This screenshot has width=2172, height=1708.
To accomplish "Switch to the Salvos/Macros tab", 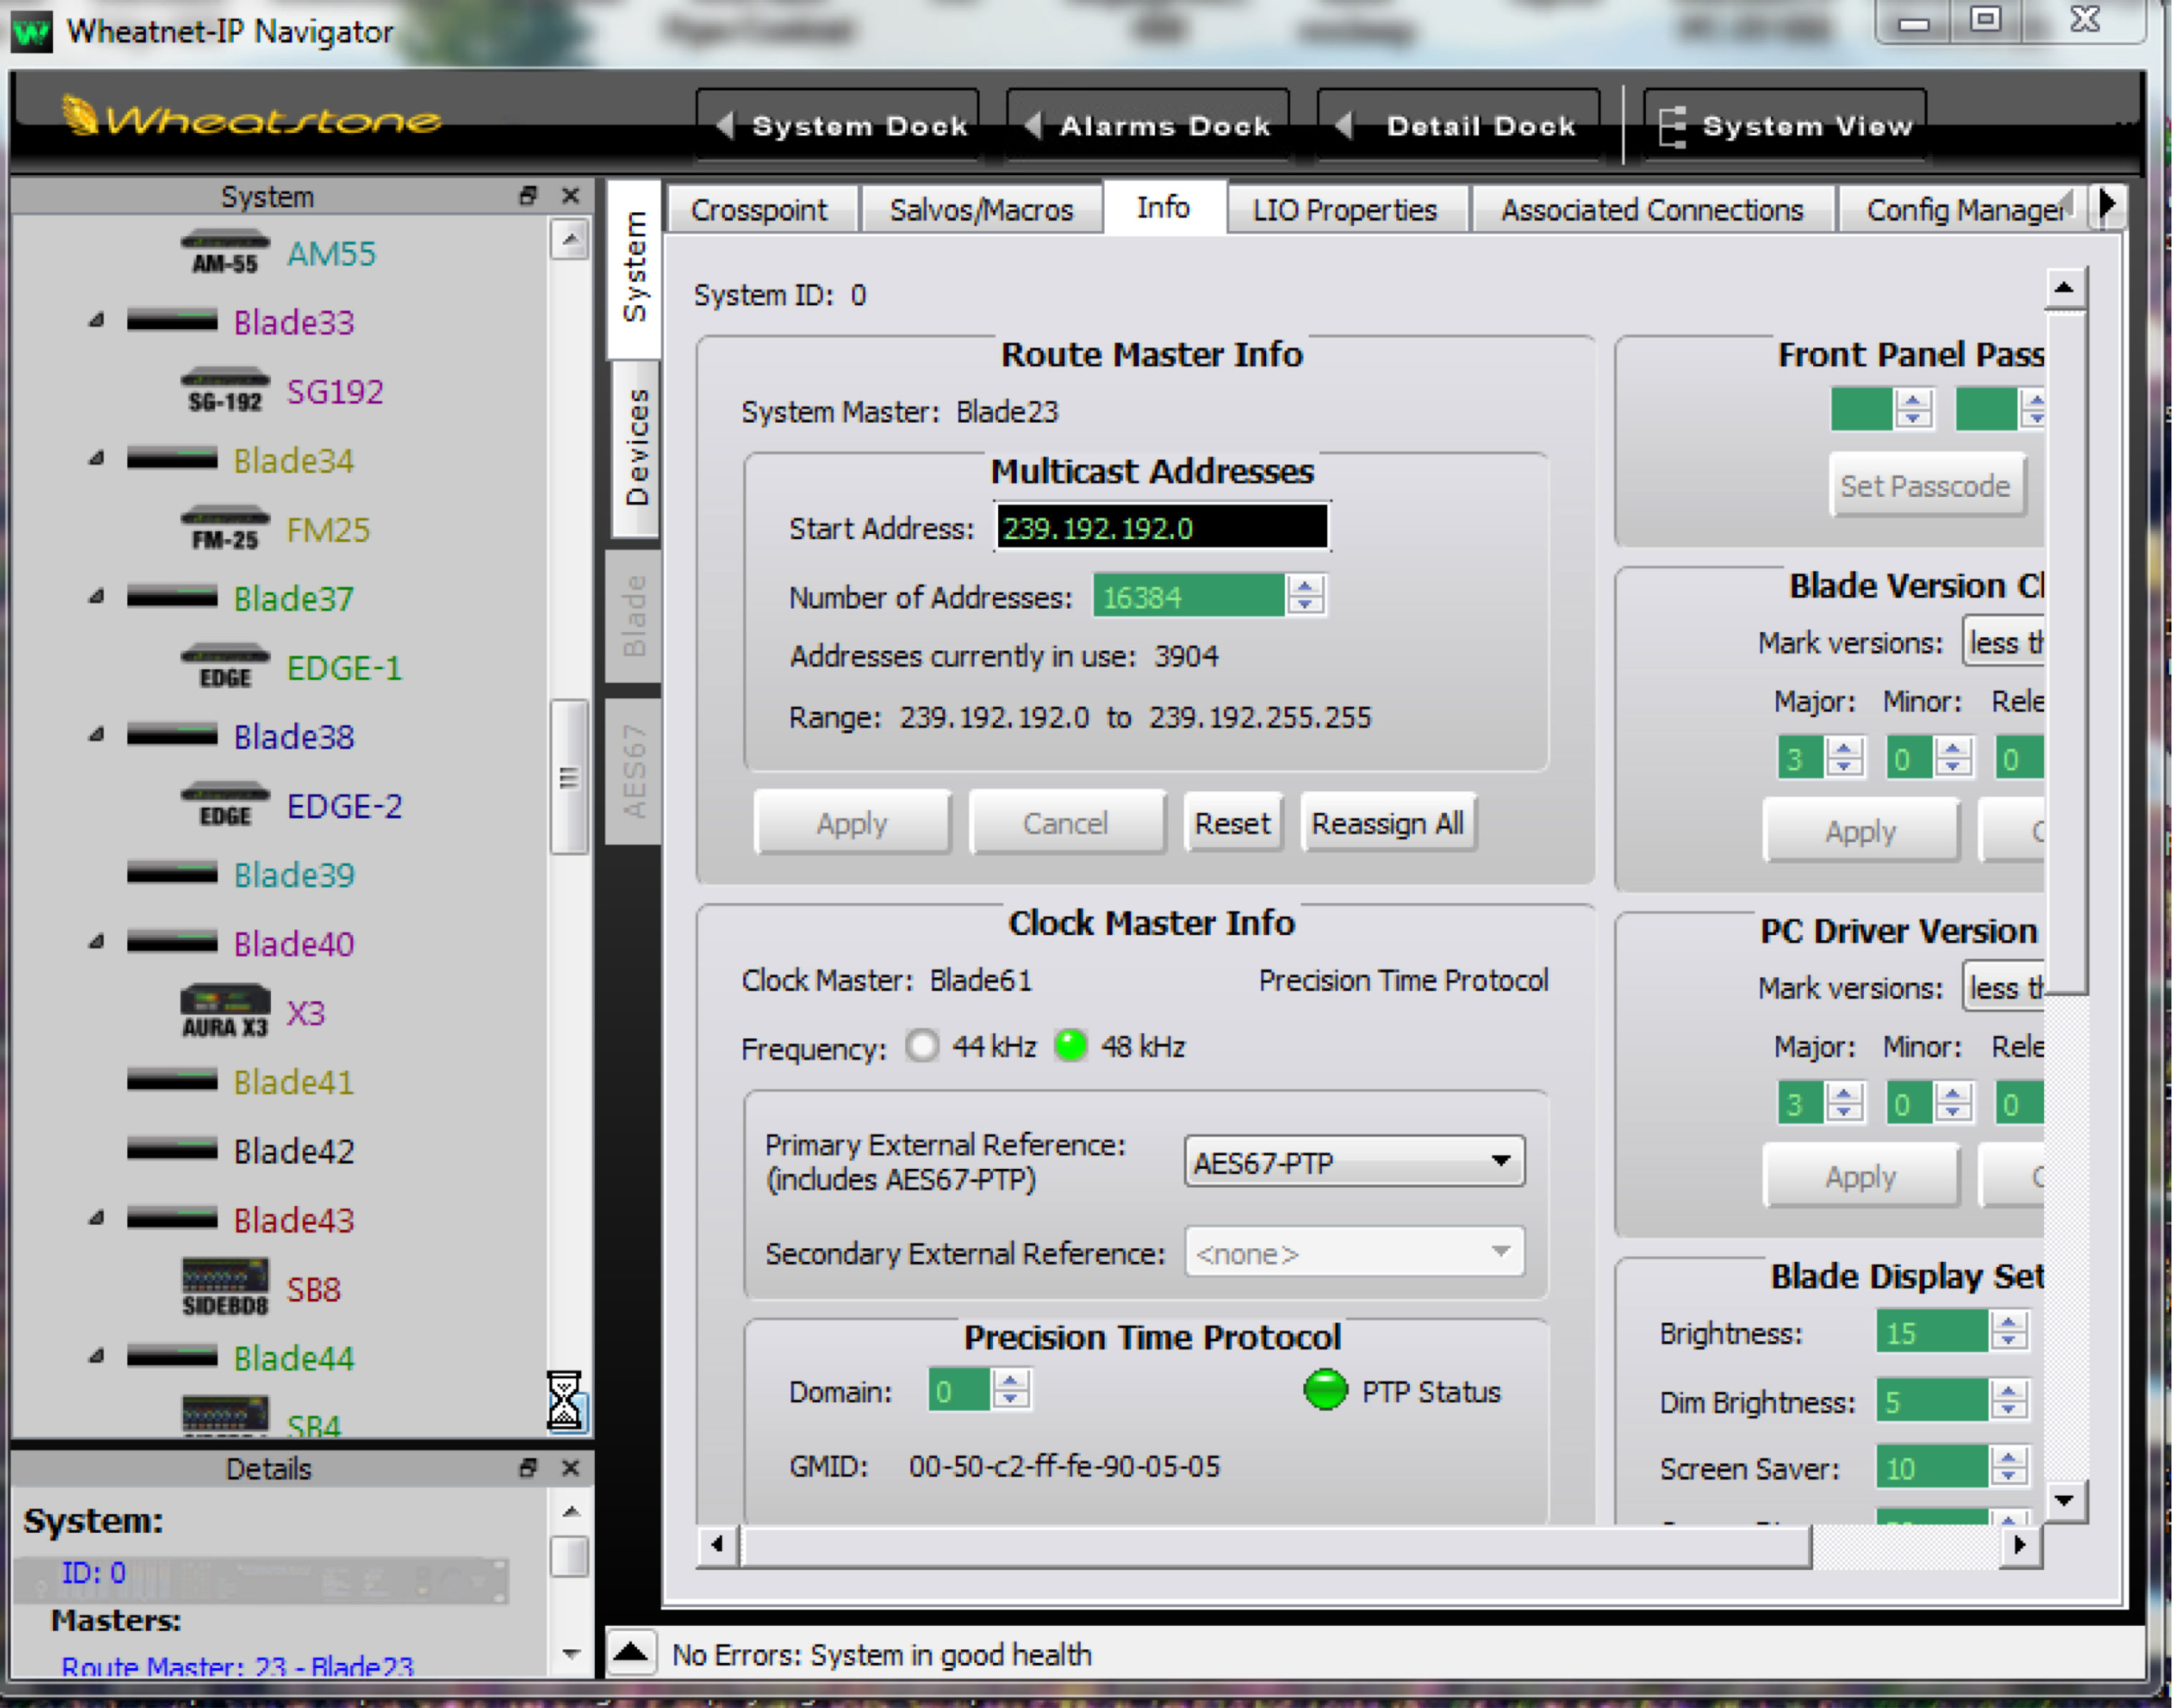I will pyautogui.click(x=981, y=210).
